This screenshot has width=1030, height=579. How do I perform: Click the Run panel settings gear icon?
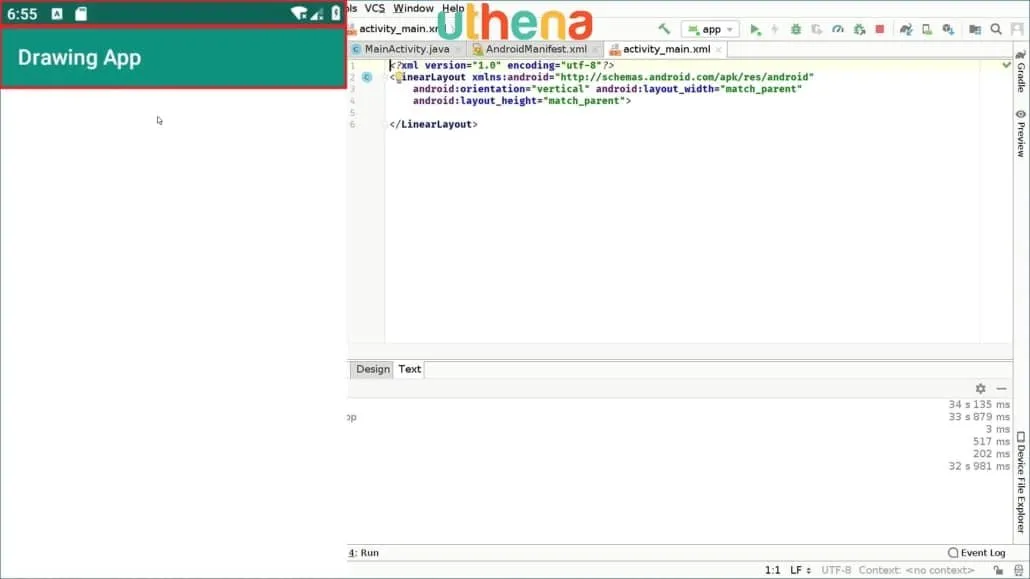click(980, 389)
